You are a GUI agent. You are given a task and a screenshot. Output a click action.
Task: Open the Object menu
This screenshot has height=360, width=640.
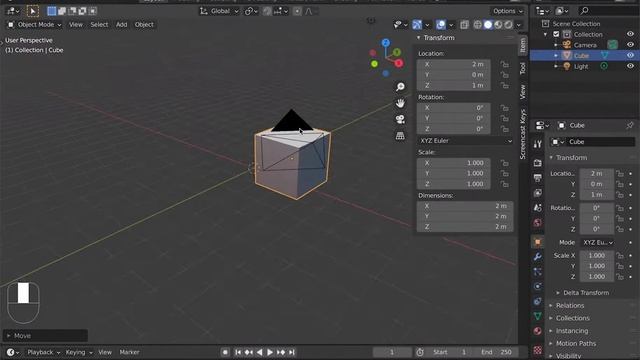pos(144,25)
